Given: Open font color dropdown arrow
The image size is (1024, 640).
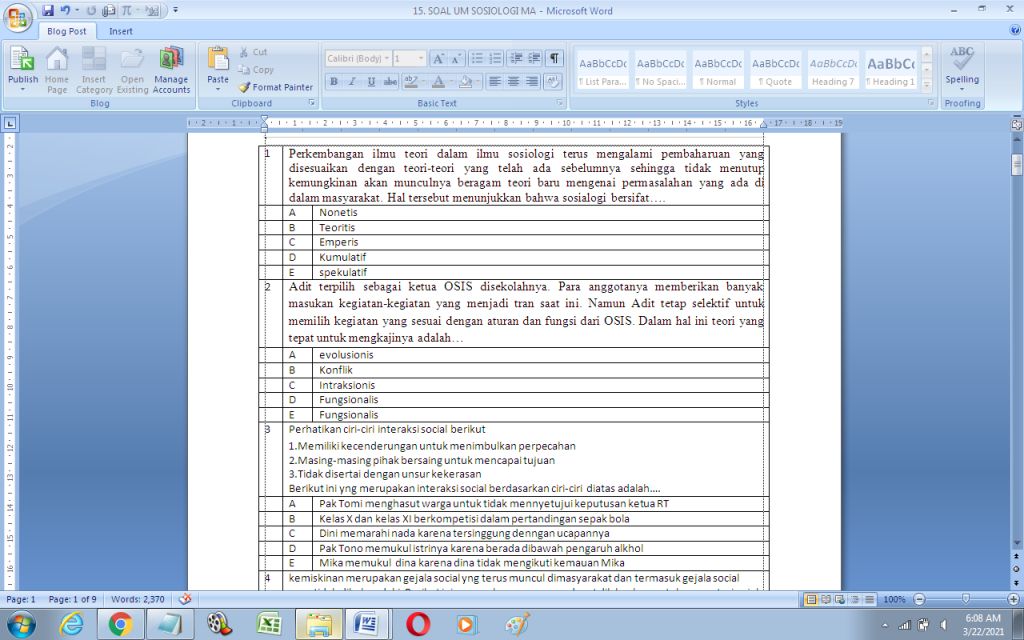Looking at the screenshot, I should click(x=451, y=82).
